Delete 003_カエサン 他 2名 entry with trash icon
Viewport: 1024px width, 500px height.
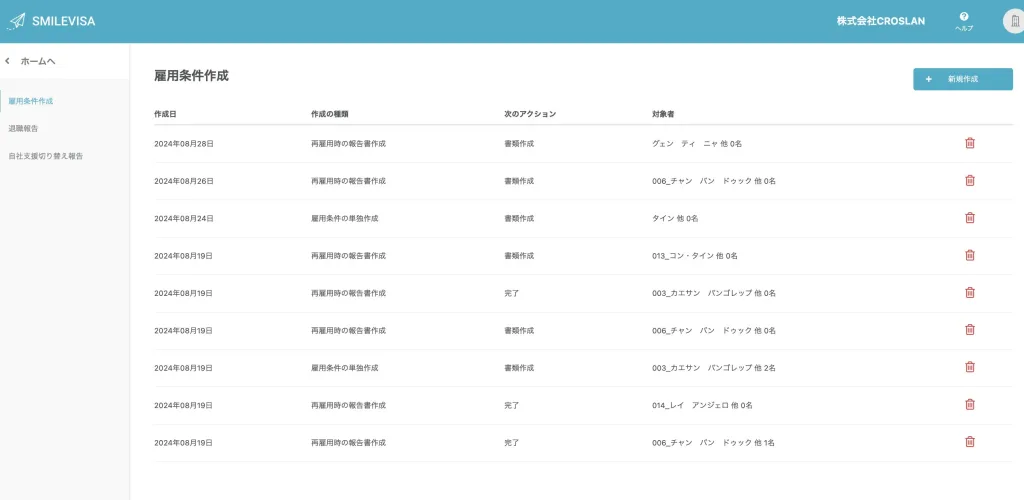[969, 367]
